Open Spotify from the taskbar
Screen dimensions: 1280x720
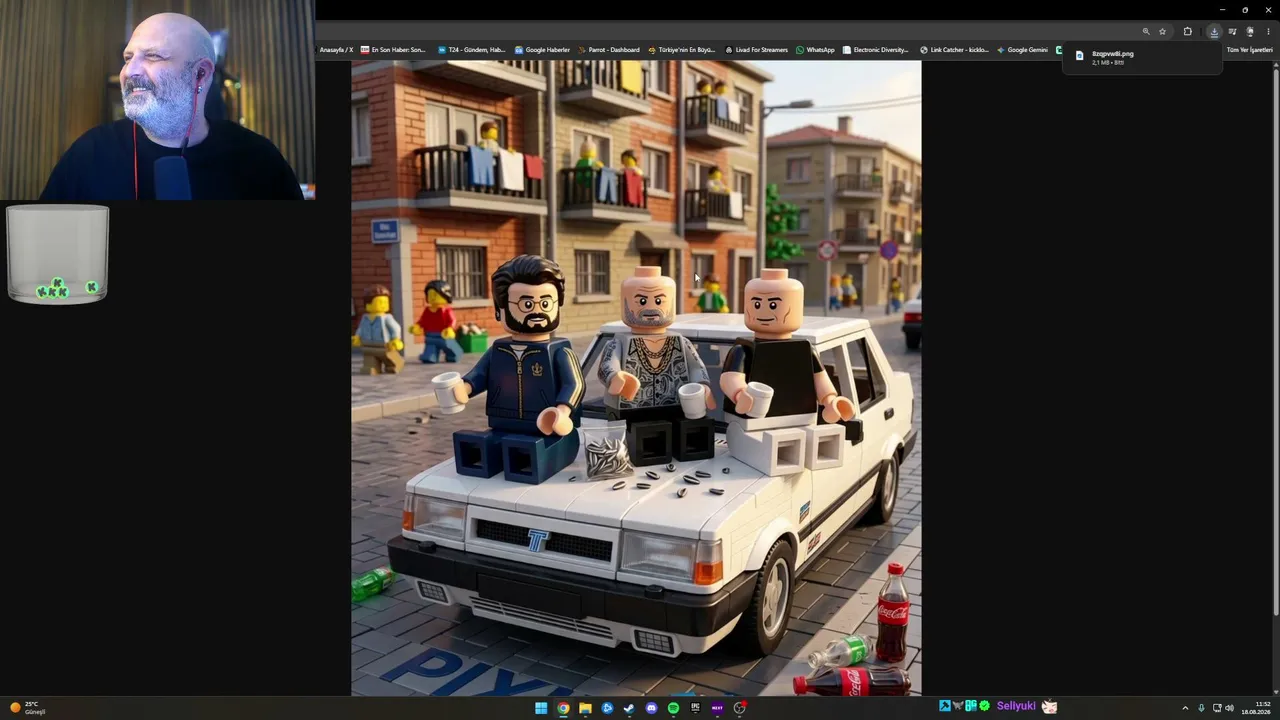tap(673, 708)
